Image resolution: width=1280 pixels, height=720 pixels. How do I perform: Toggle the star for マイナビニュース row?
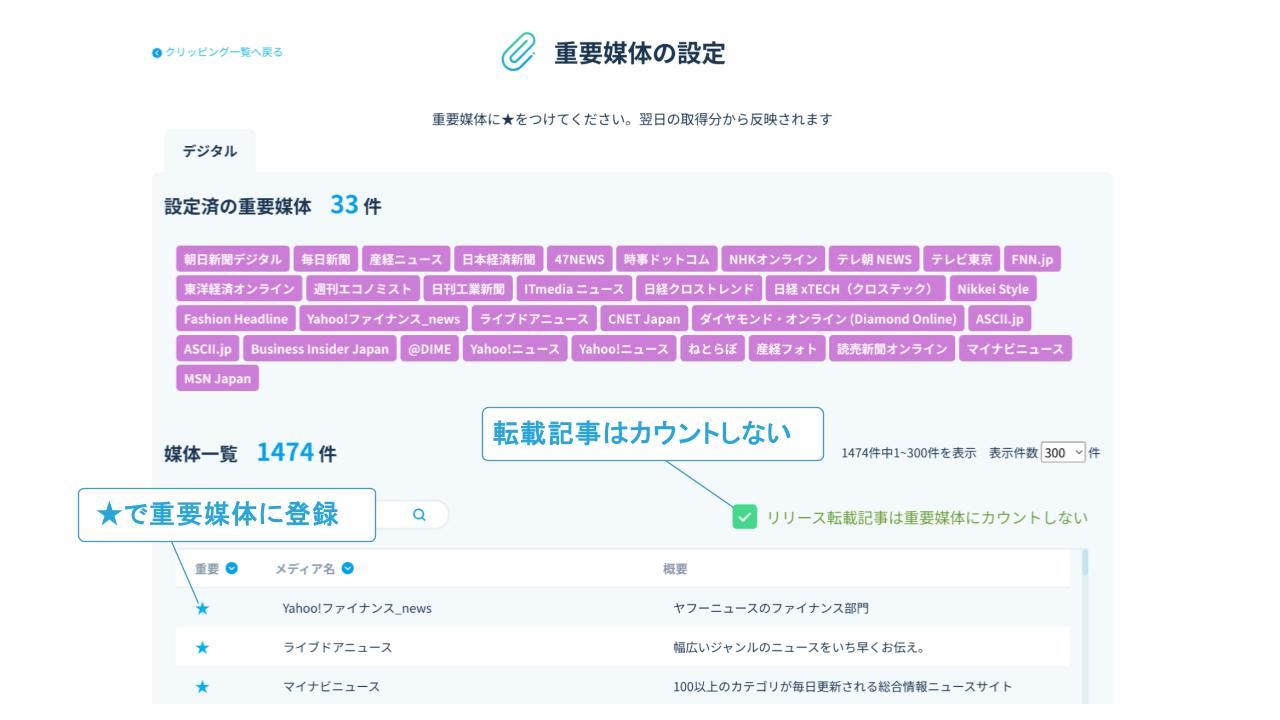pos(202,687)
